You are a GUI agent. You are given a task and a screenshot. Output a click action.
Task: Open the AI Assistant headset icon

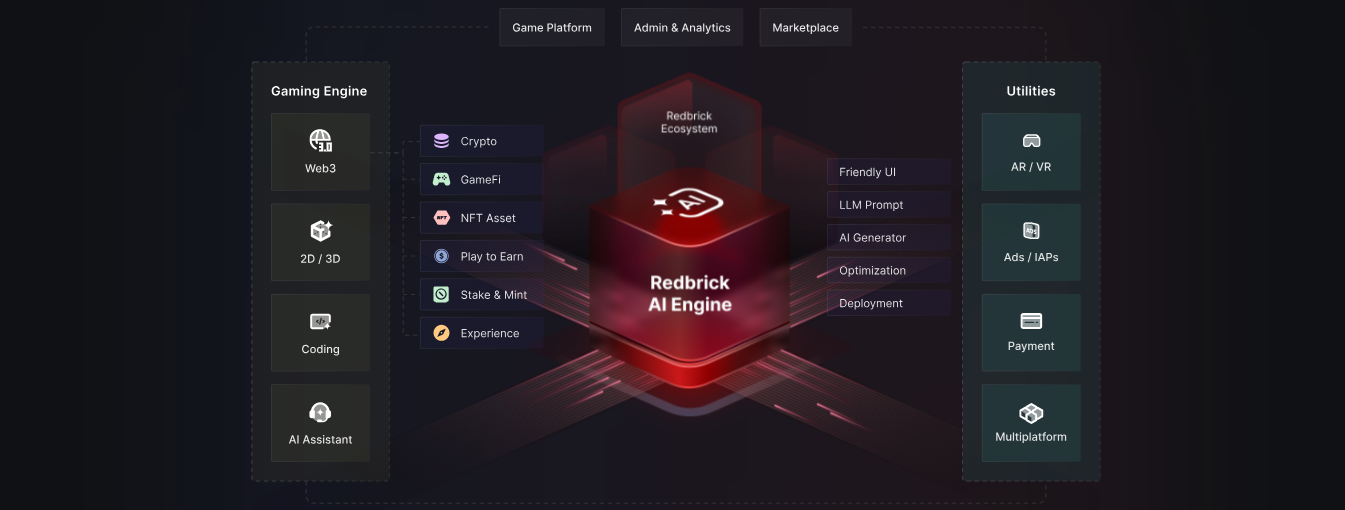coord(320,412)
